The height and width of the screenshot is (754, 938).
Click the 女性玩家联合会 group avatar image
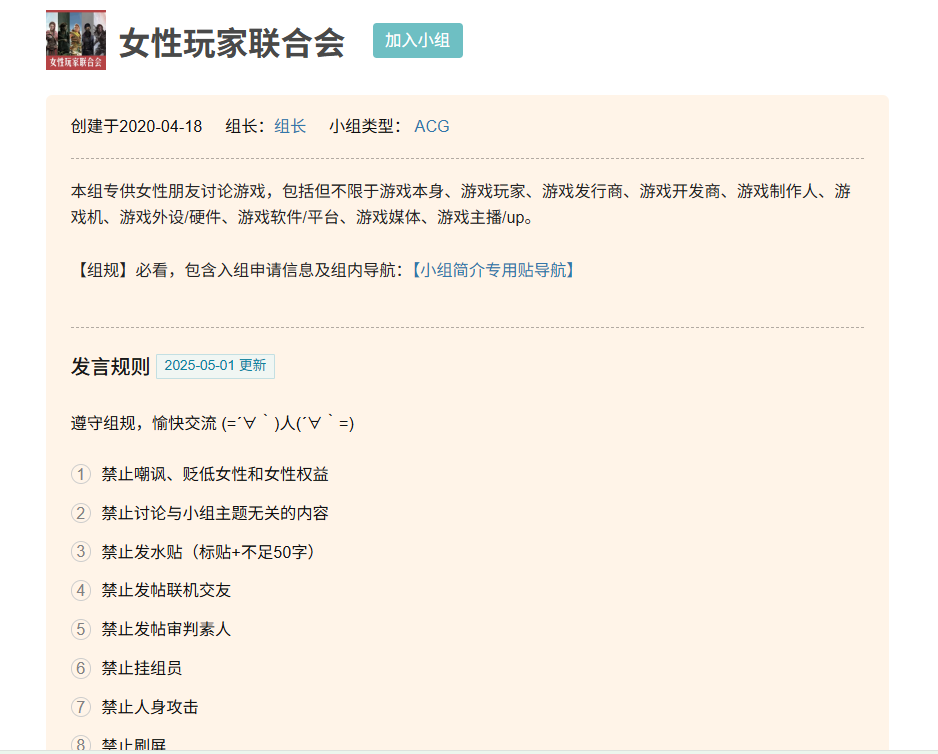76,40
